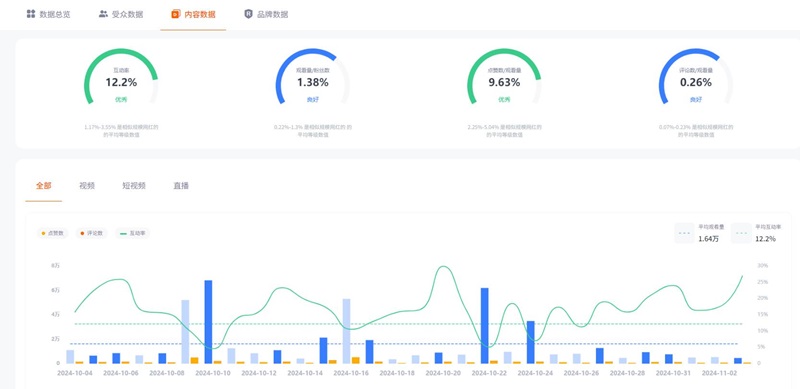Open the 品牌数据 tab
Screen dimensions: 800x389
(266, 14)
